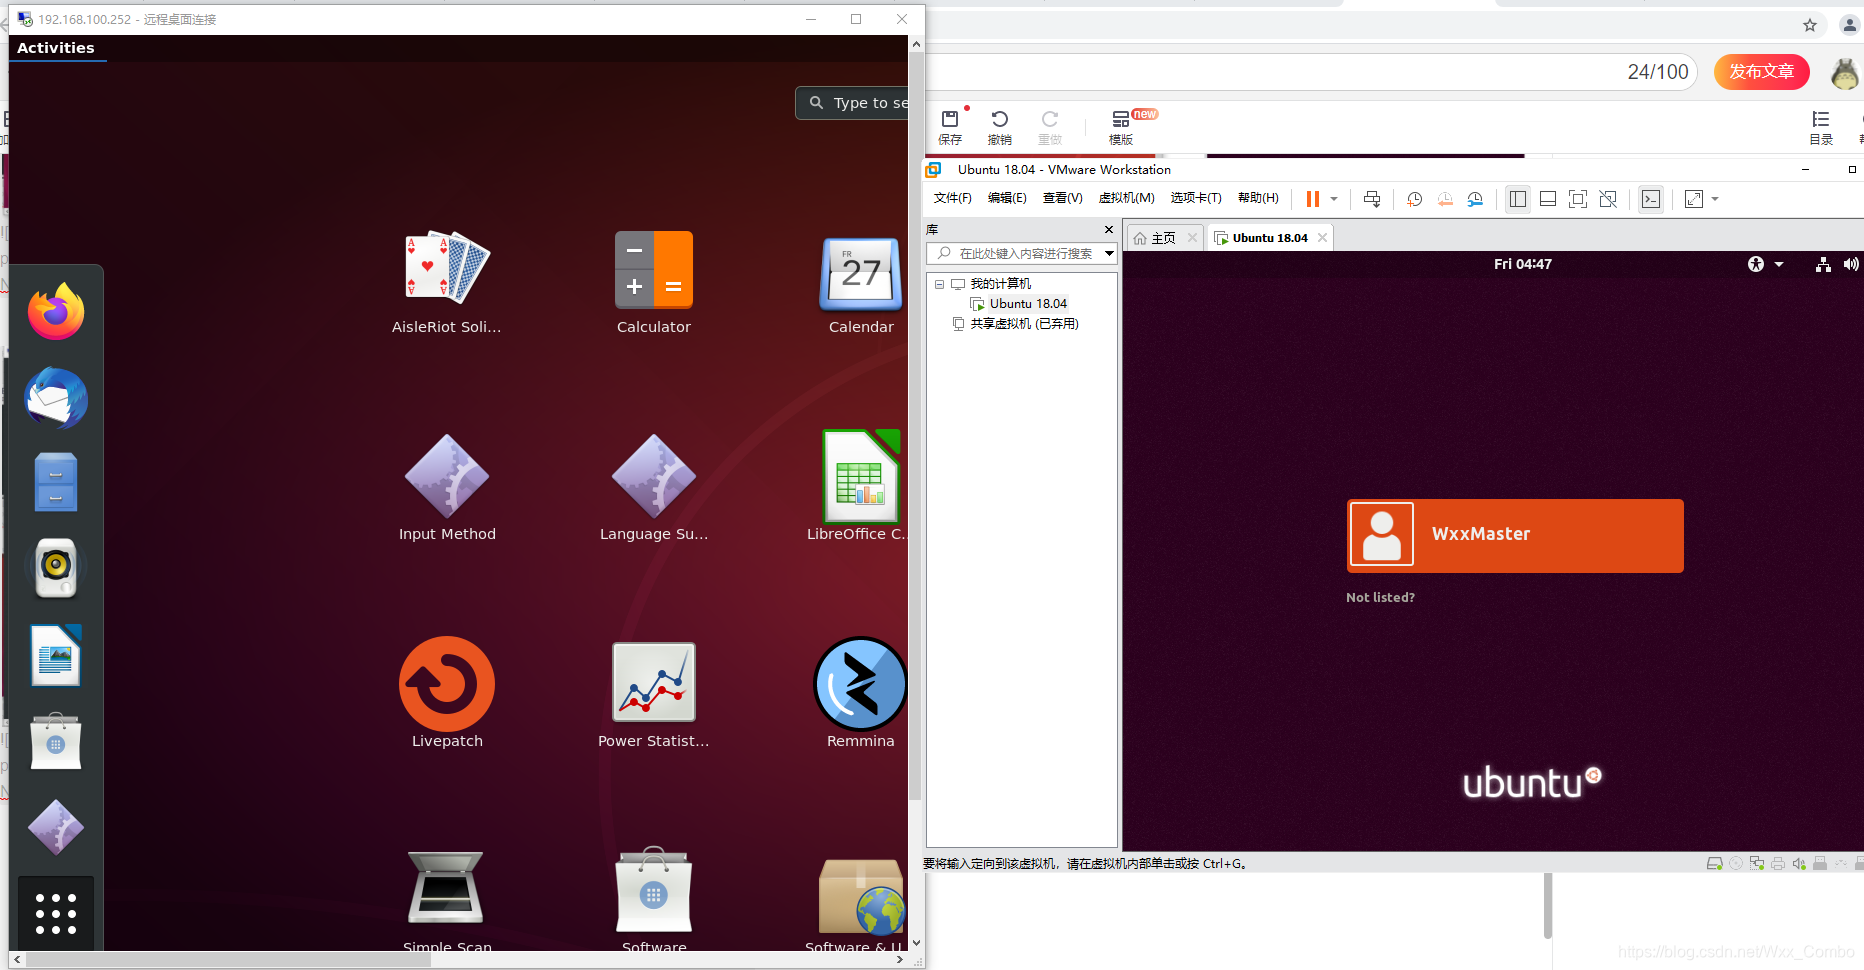Collapse the 我的计算机 tree node
Image resolution: width=1864 pixels, height=970 pixels.
pos(939,284)
